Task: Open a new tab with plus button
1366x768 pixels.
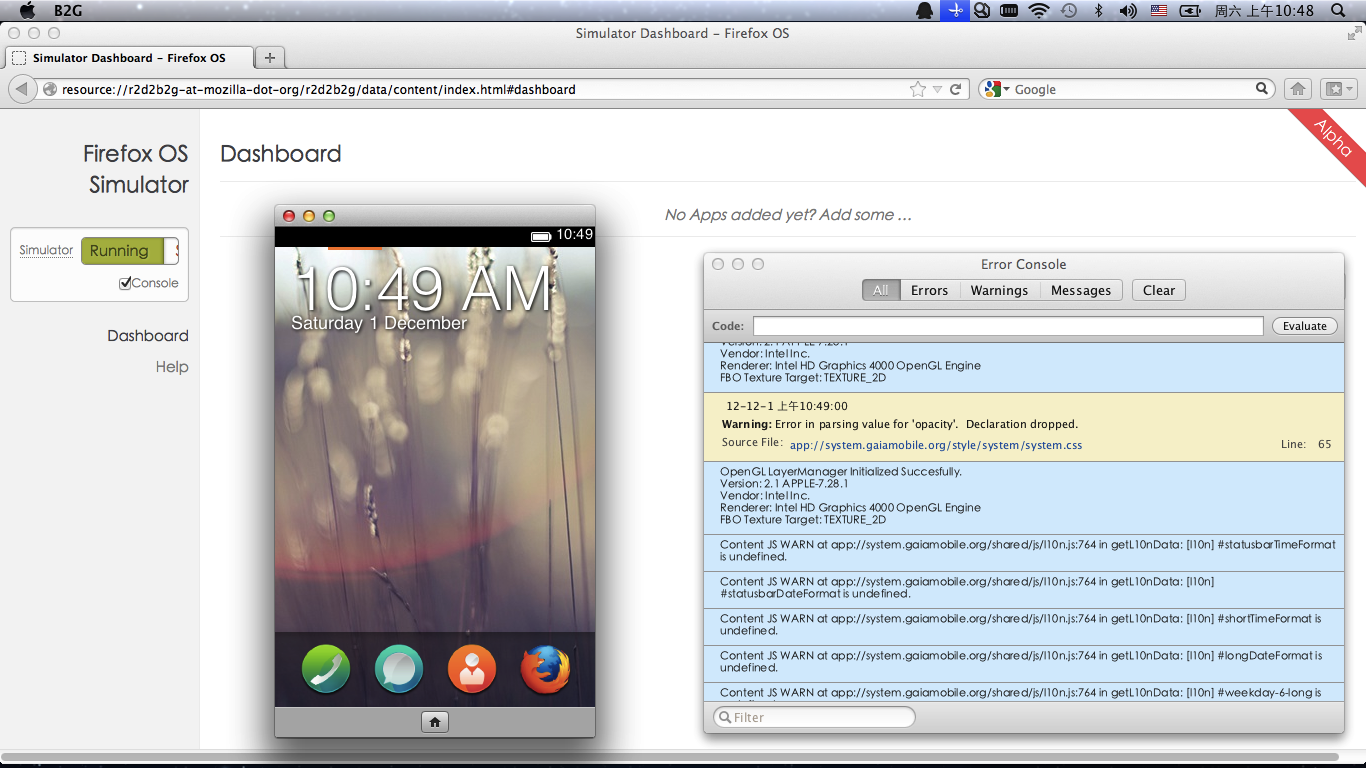Action: 269,57
